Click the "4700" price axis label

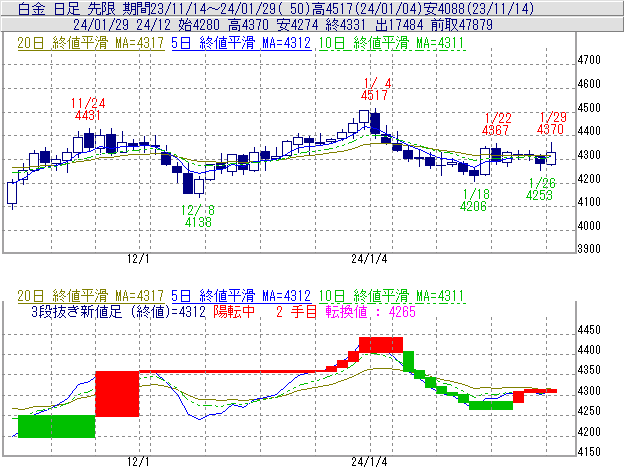tap(589, 60)
